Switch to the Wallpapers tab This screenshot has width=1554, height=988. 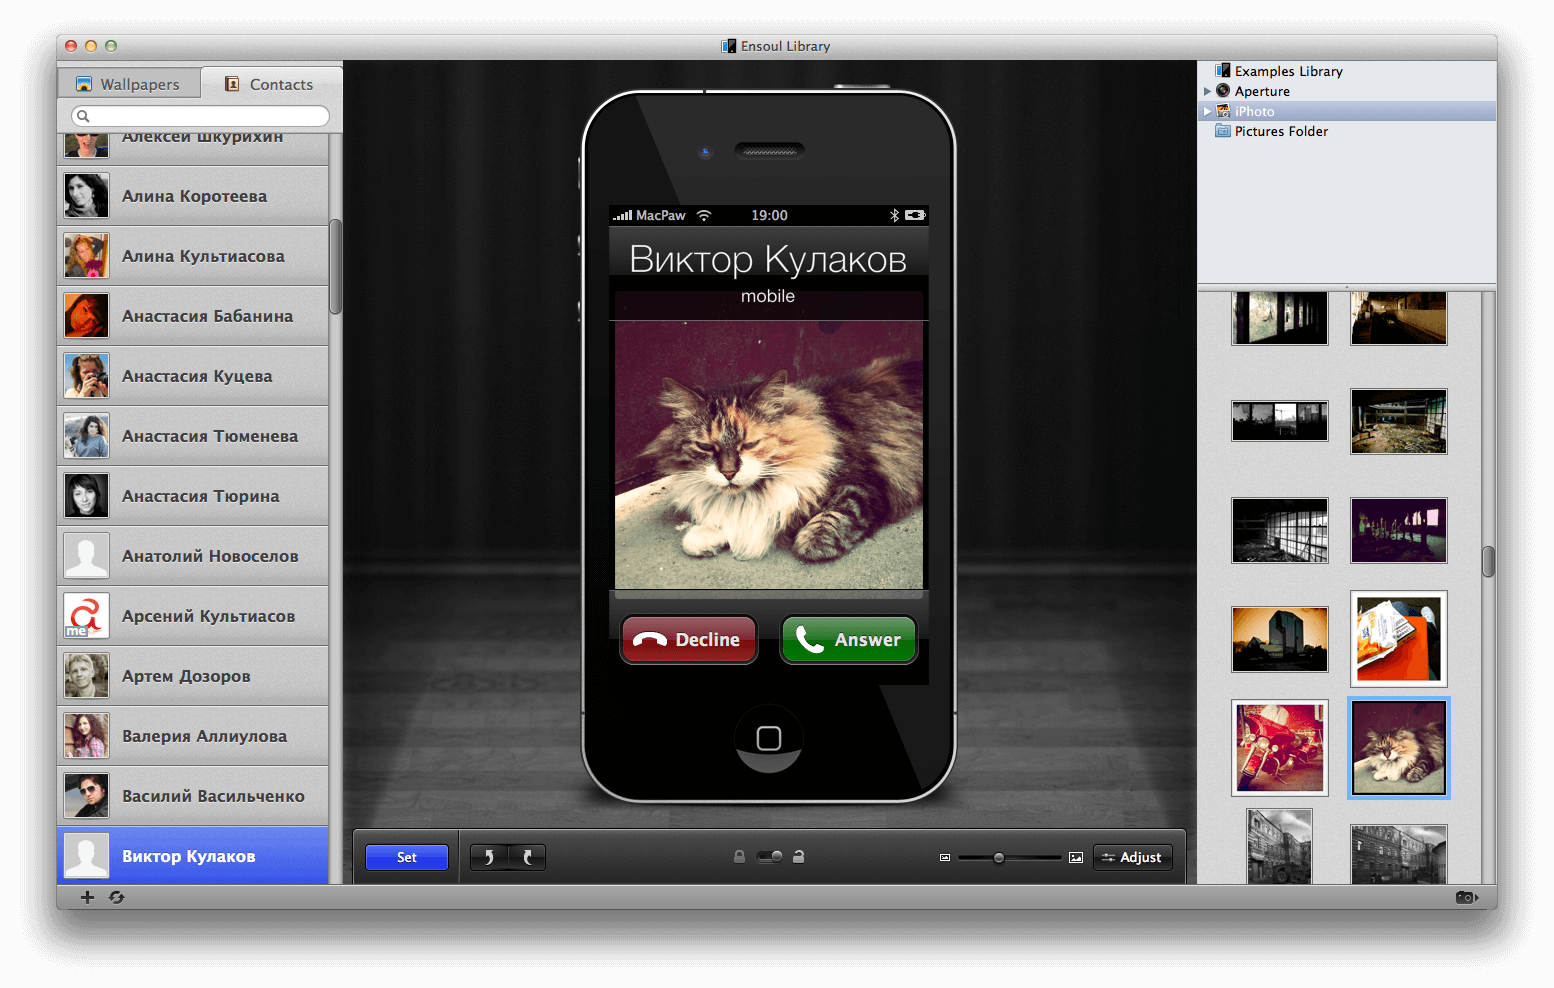pyautogui.click(x=129, y=84)
